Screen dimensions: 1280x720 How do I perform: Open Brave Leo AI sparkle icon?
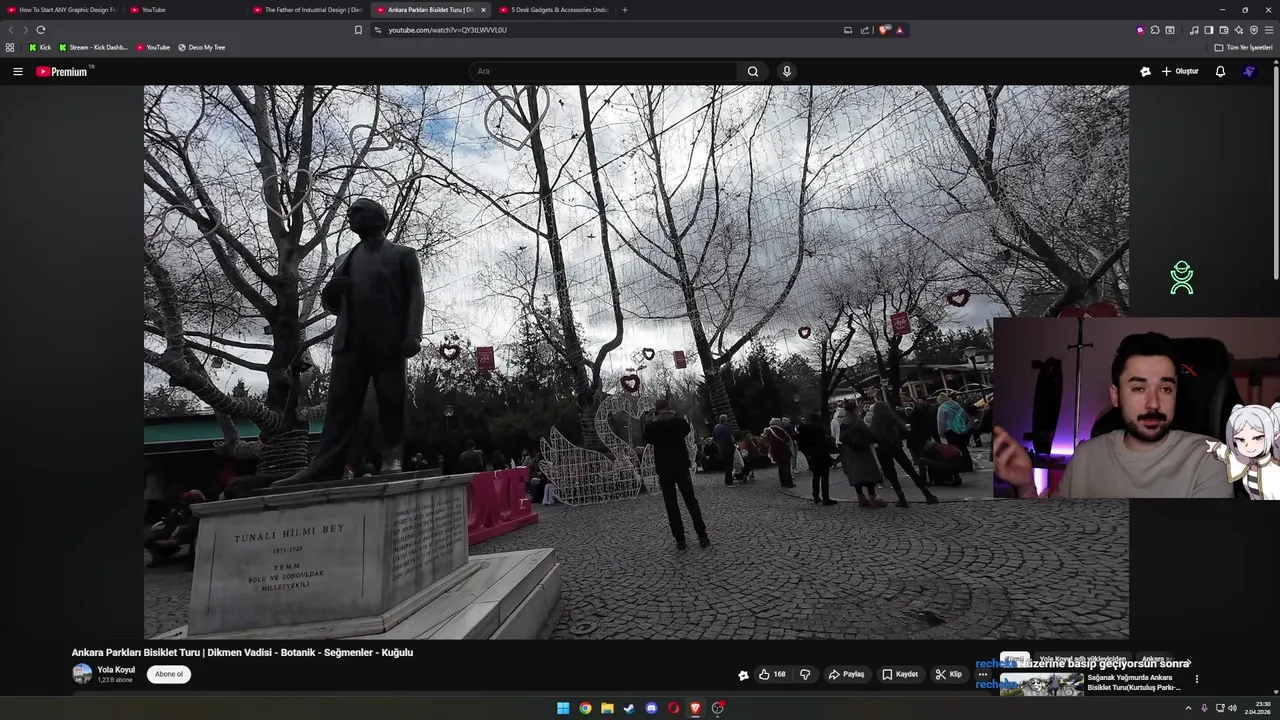point(1239,30)
